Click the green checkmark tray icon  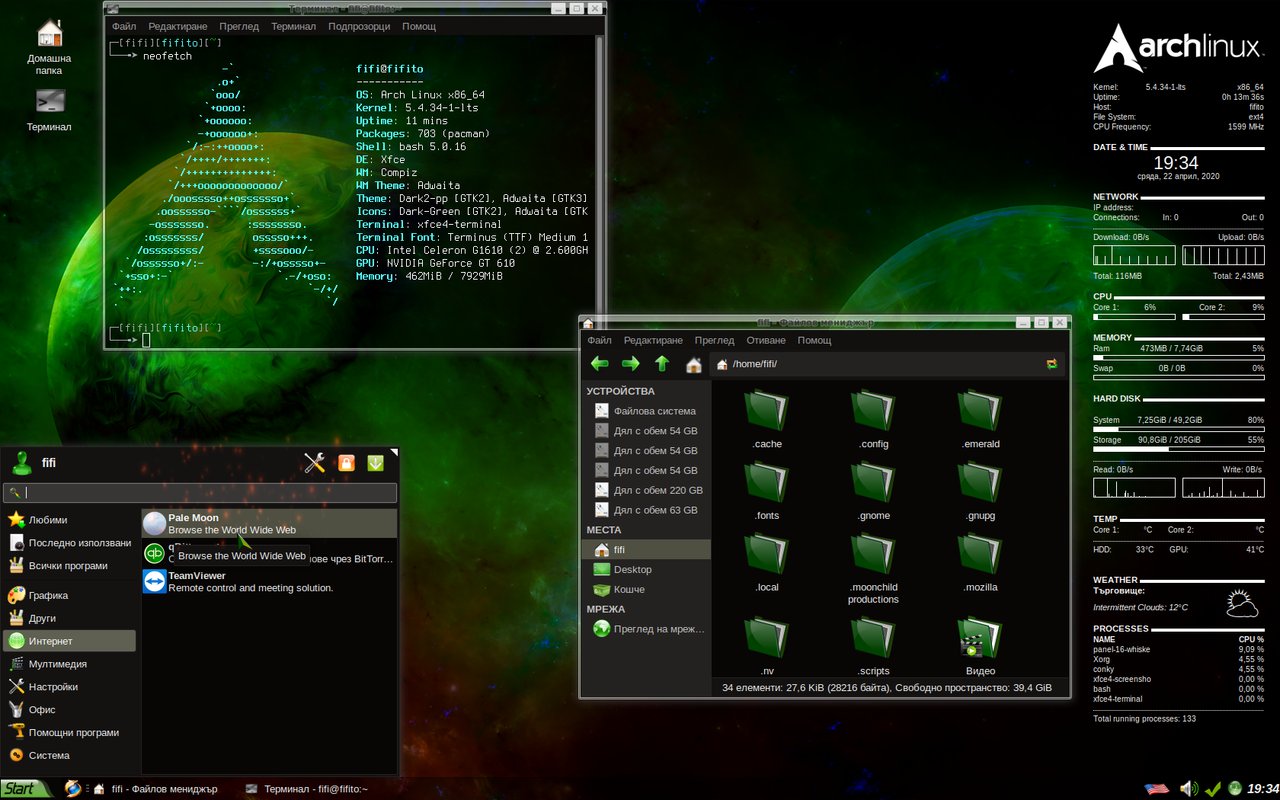point(1213,789)
